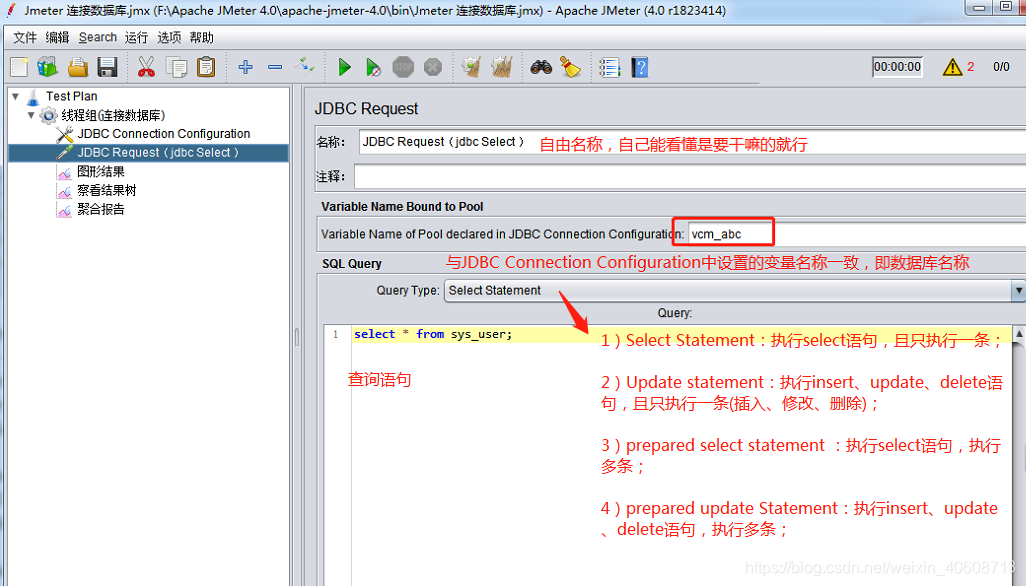Click the 0/0 active threads counter
The height and width of the screenshot is (586, 1026).
tap(1001, 67)
